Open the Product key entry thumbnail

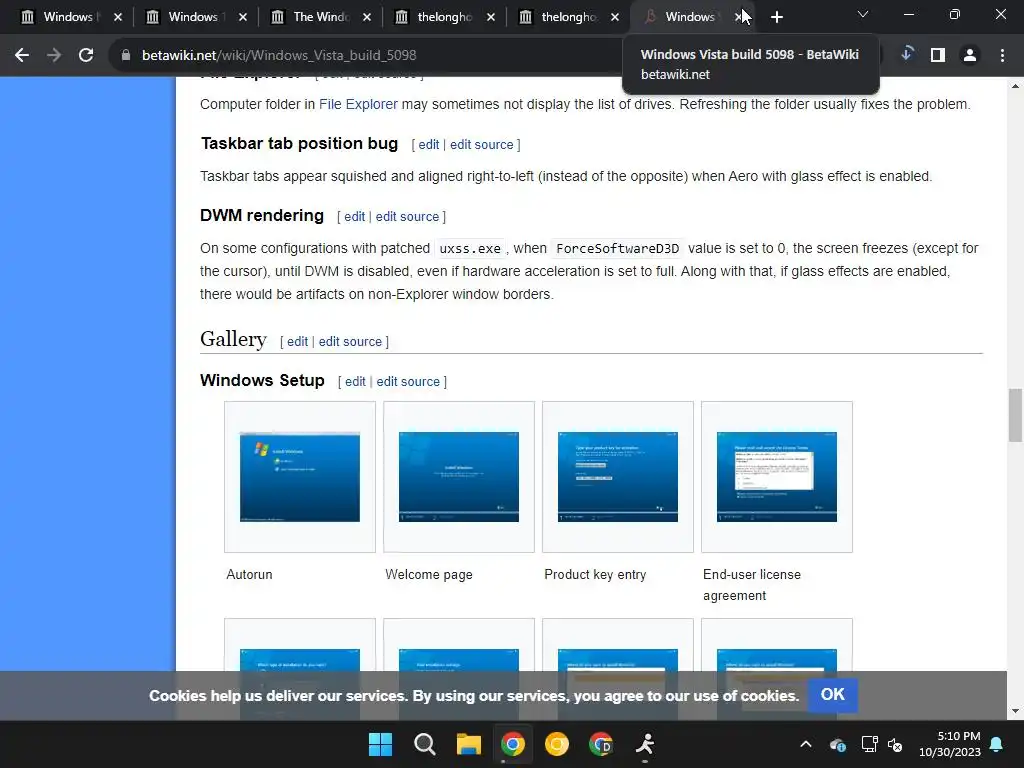click(x=618, y=477)
